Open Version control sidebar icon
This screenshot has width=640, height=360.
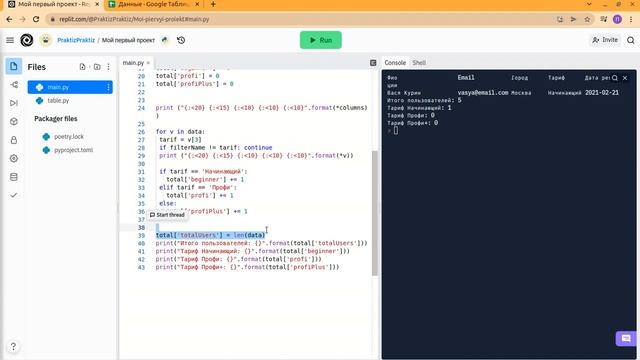pyautogui.click(x=14, y=84)
